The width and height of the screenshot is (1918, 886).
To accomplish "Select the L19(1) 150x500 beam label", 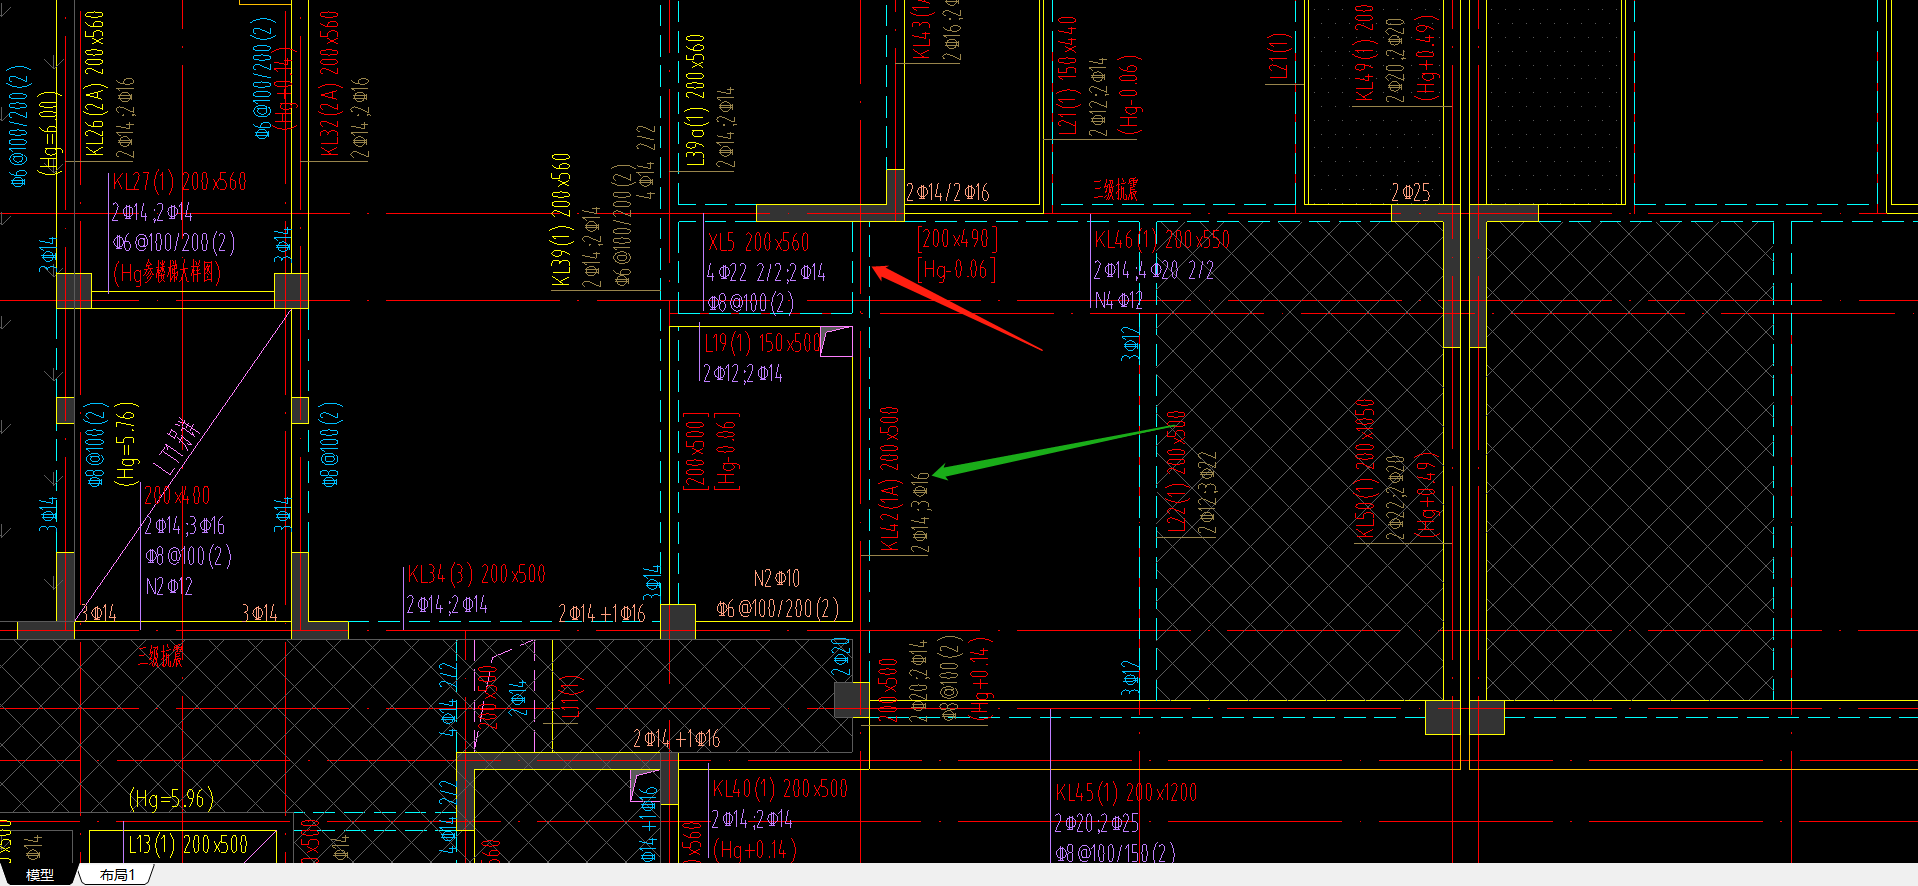I will pos(764,343).
